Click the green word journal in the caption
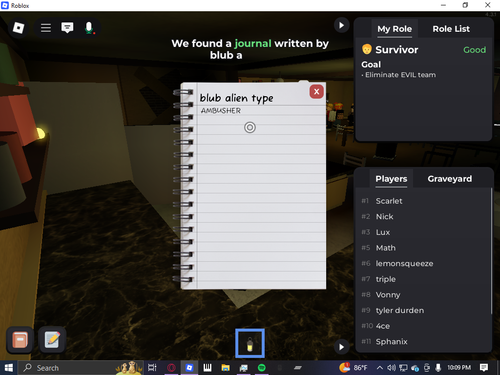This screenshot has width=500, height=375. click(253, 43)
